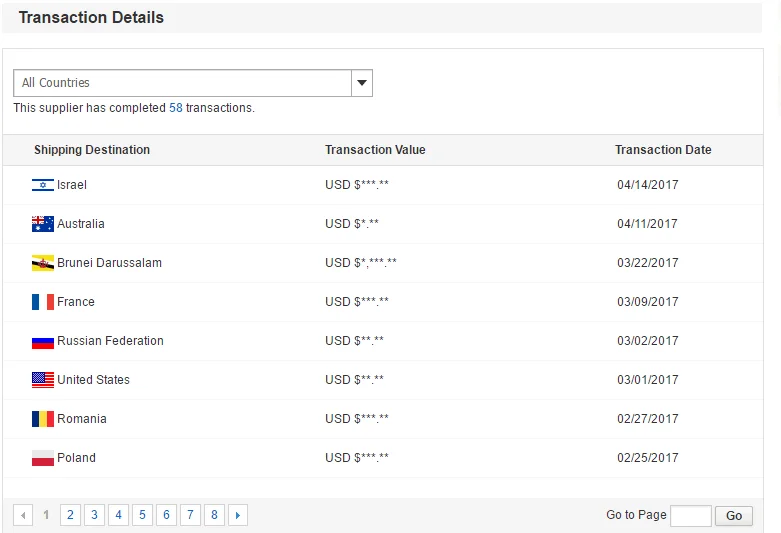Open the All Countries dropdown
781x533 pixels.
[x=182, y=83]
